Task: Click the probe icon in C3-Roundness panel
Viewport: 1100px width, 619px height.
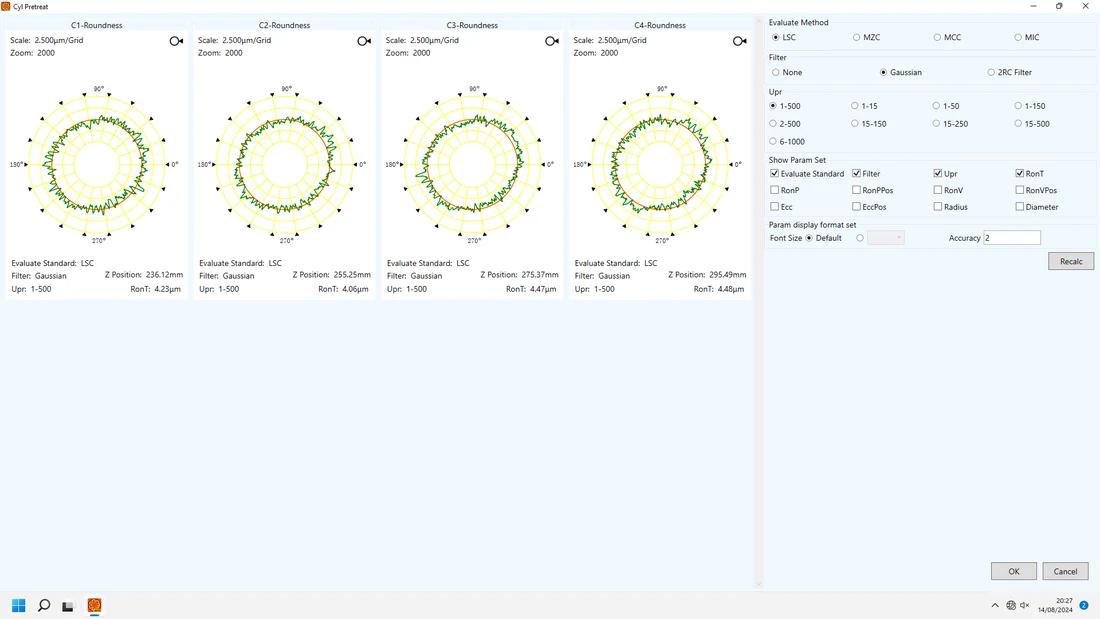Action: coord(552,41)
